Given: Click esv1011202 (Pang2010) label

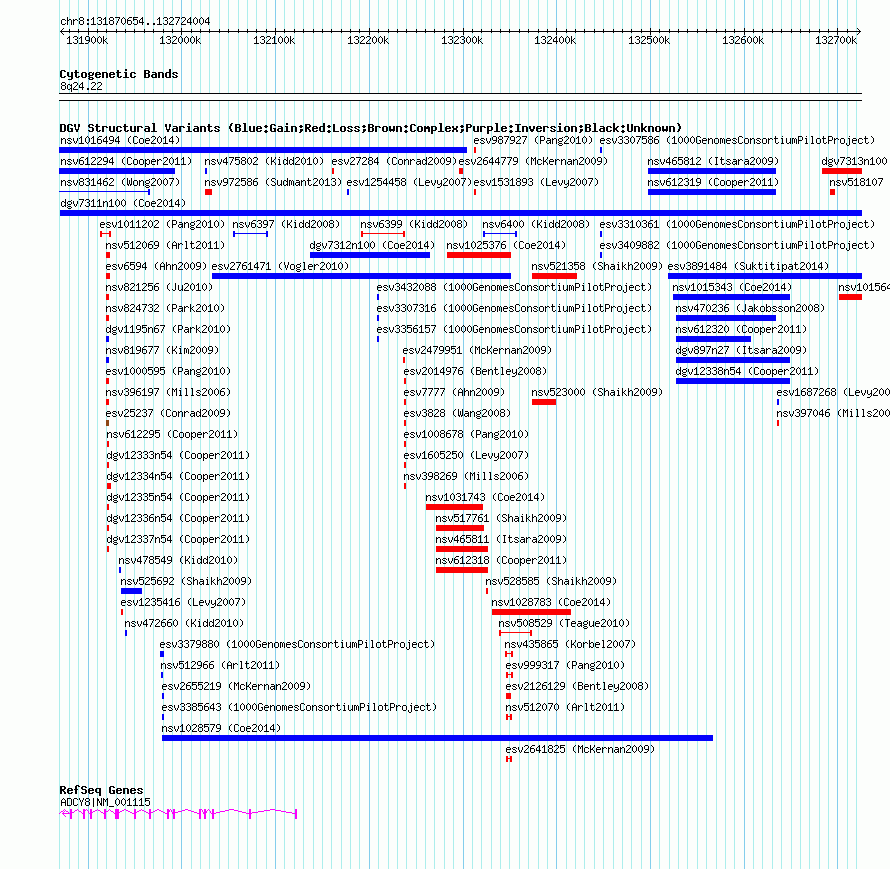Looking at the screenshot, I should [162, 224].
